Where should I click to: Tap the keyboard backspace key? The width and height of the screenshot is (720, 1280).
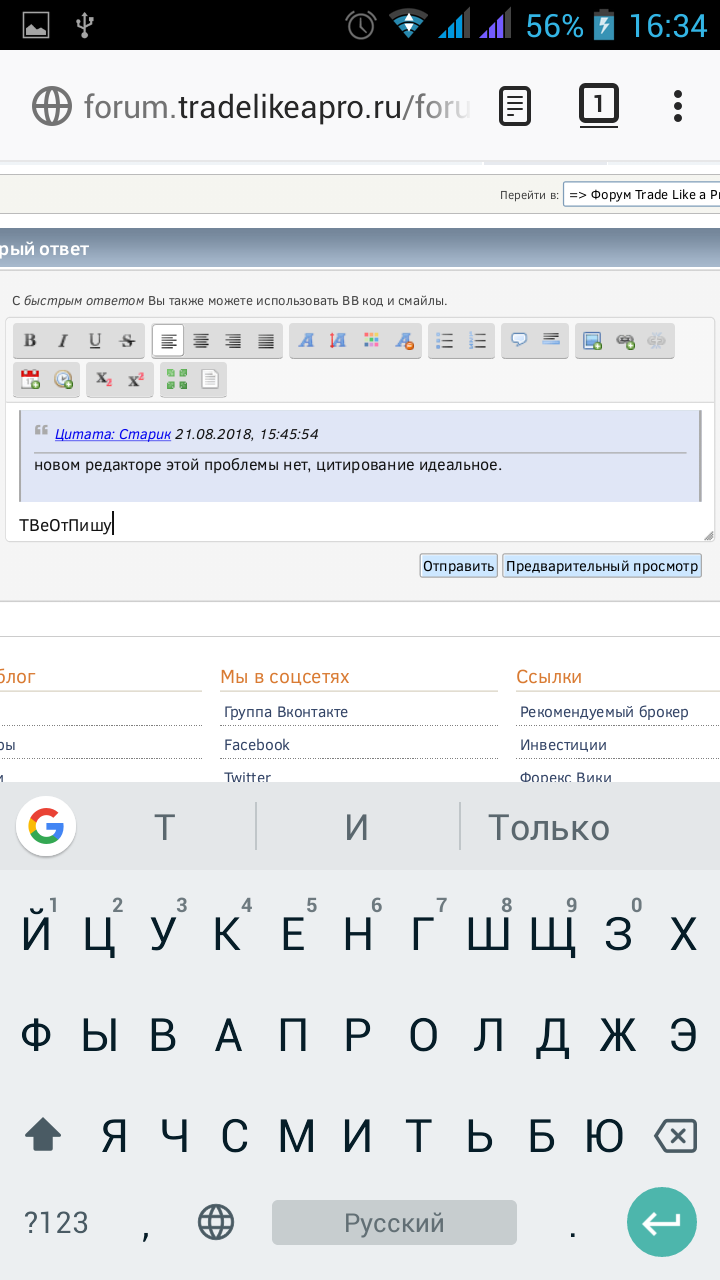[x=675, y=1135]
